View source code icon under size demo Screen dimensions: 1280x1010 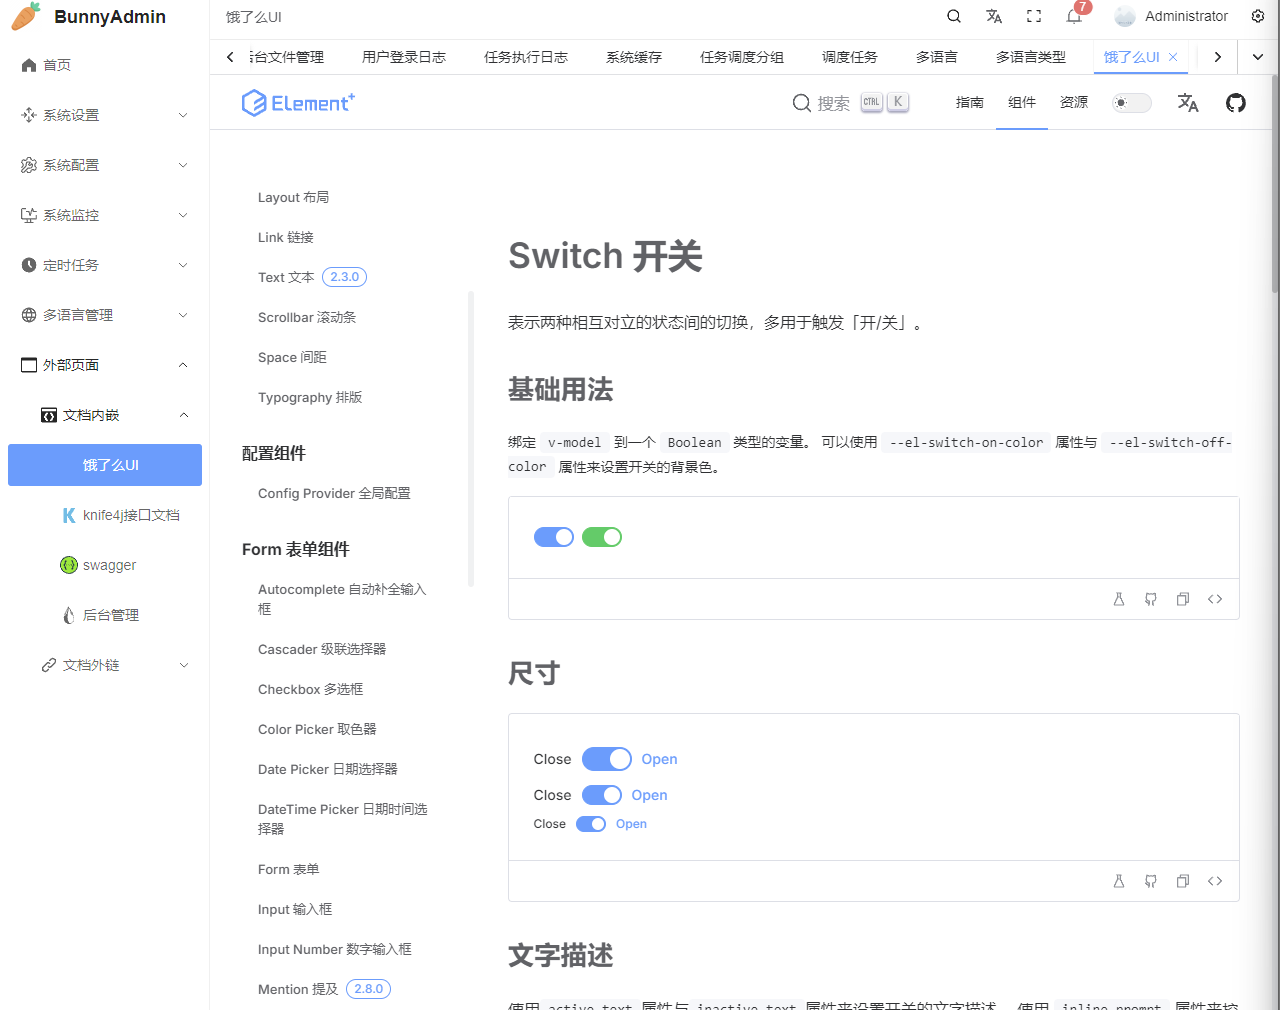1215,881
